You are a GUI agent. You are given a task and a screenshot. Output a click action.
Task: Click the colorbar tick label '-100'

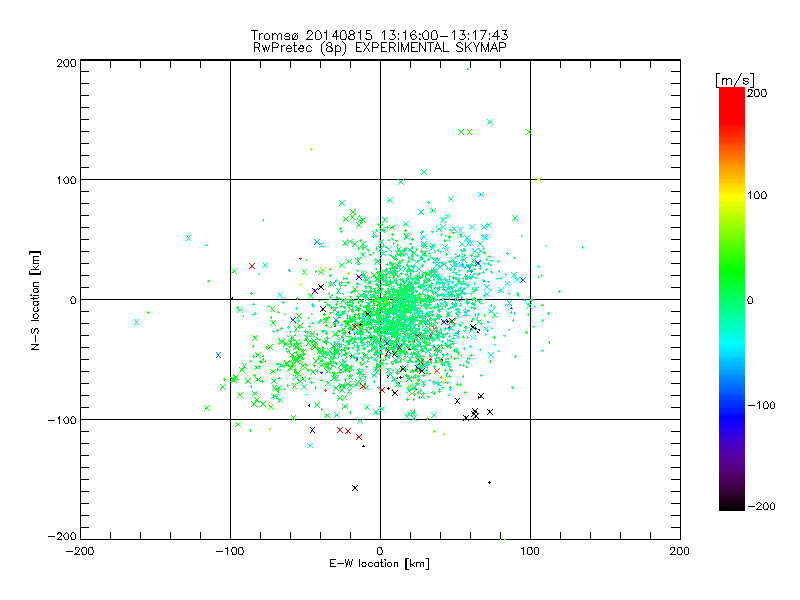tap(761, 406)
